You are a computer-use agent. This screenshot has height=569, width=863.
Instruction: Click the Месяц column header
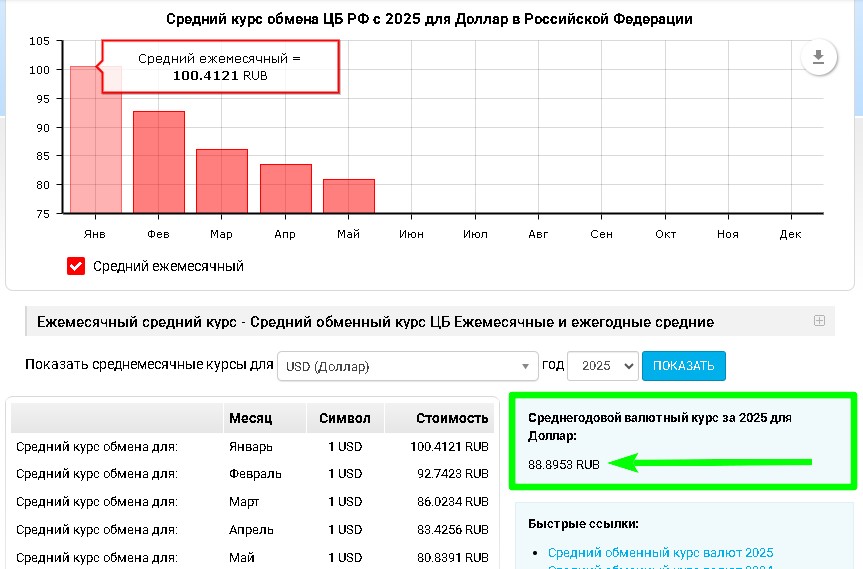(250, 418)
